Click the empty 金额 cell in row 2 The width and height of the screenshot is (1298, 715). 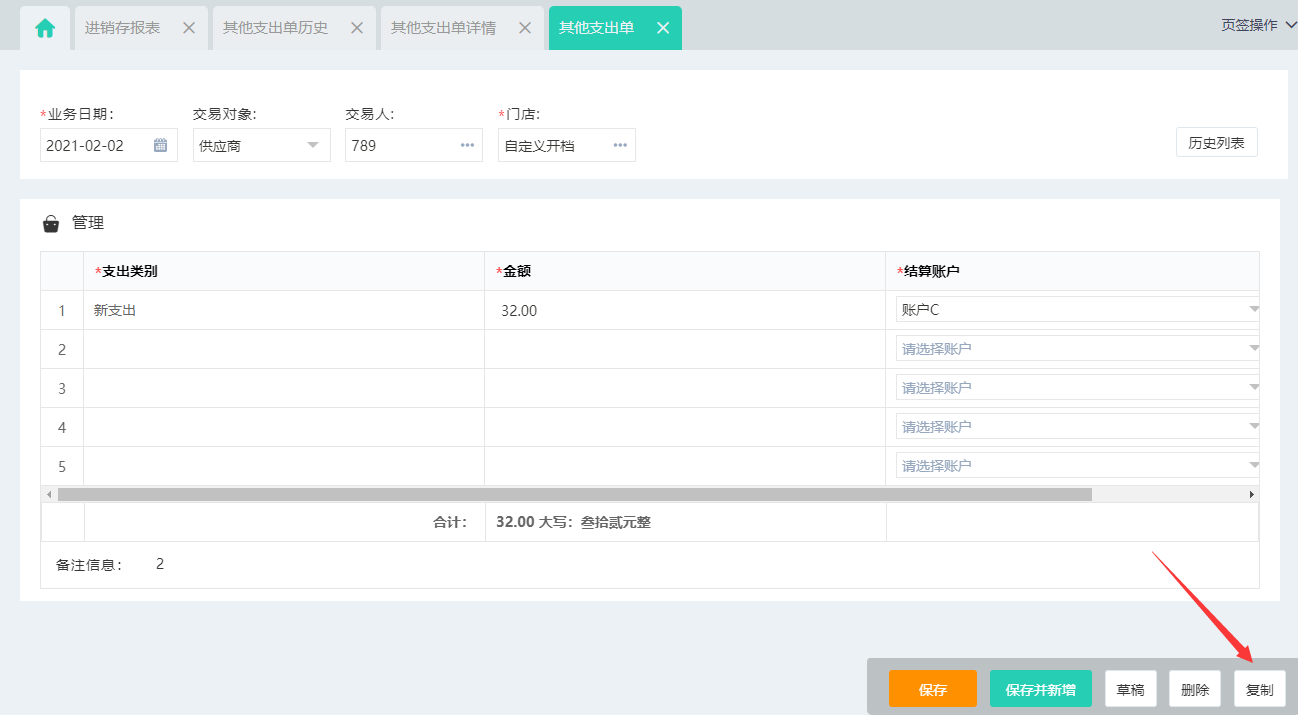(x=685, y=349)
